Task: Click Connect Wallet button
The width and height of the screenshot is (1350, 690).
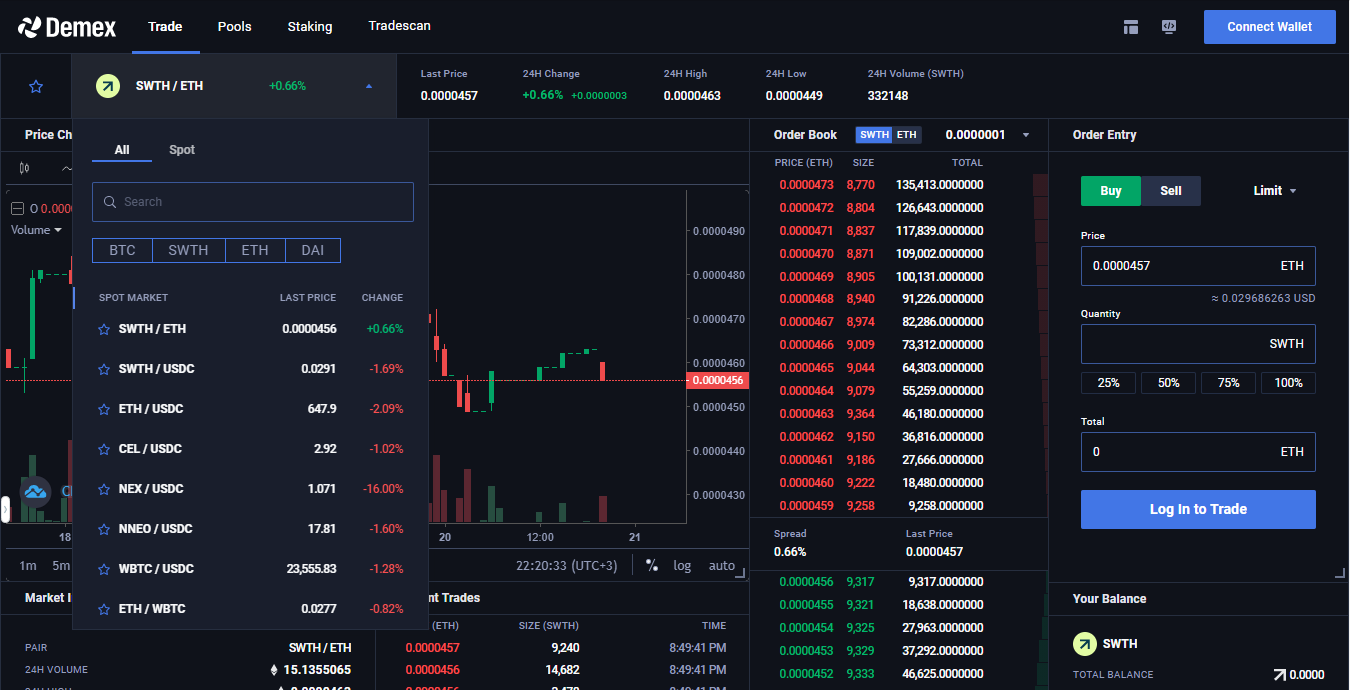Action: (1270, 27)
